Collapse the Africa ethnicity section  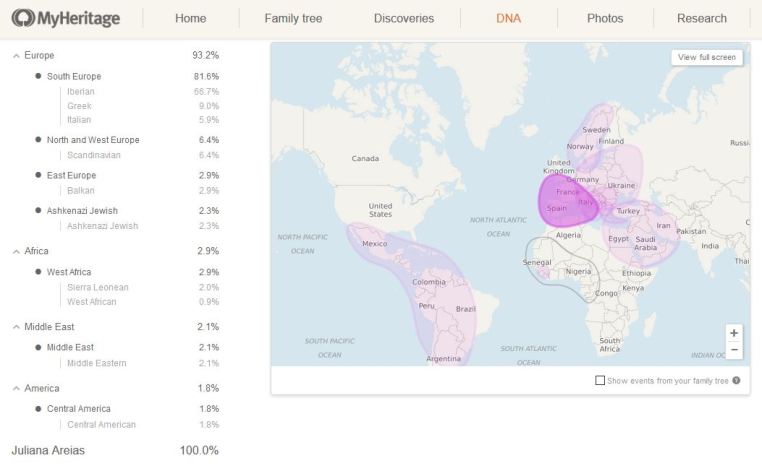[x=16, y=251]
